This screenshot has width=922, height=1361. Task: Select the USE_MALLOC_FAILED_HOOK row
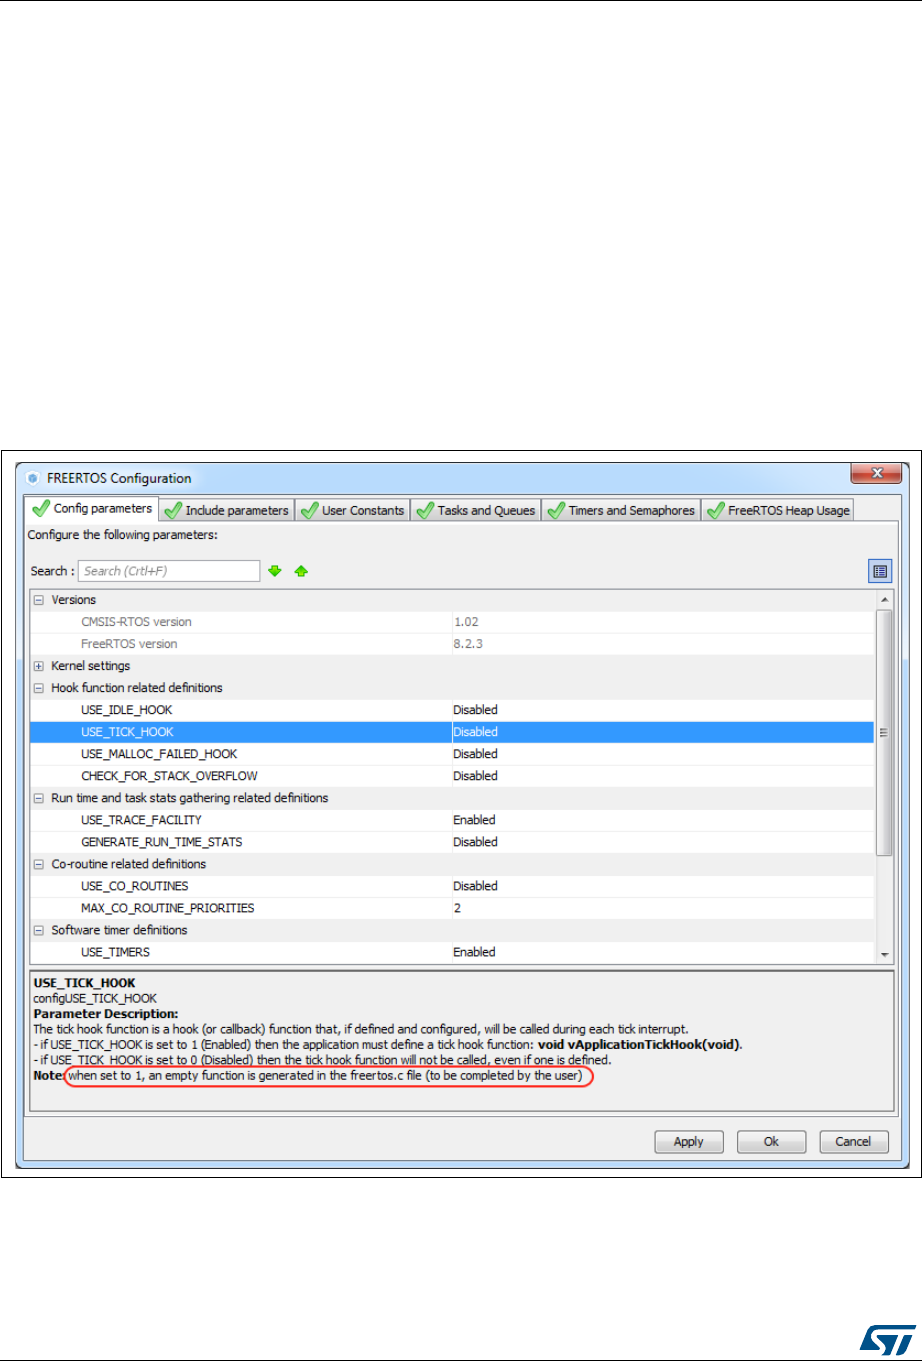coord(452,754)
